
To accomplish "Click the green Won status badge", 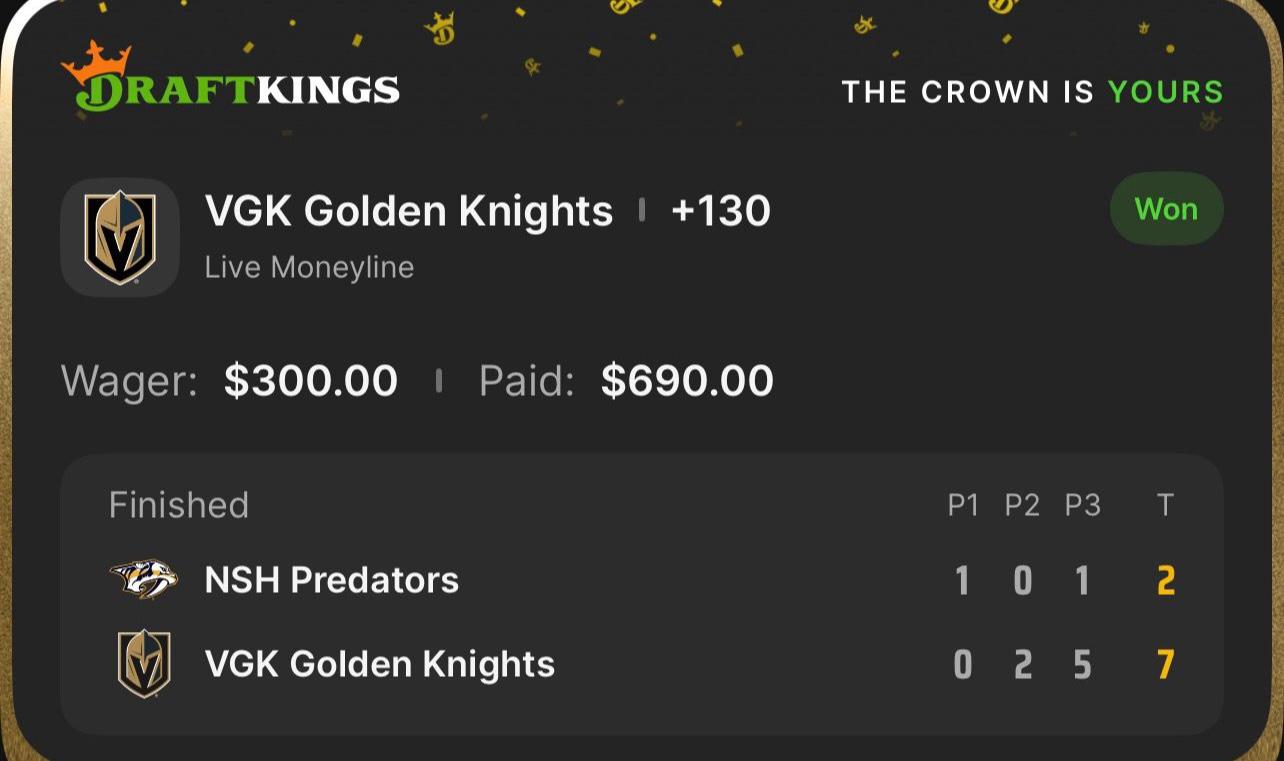I will 1166,209.
